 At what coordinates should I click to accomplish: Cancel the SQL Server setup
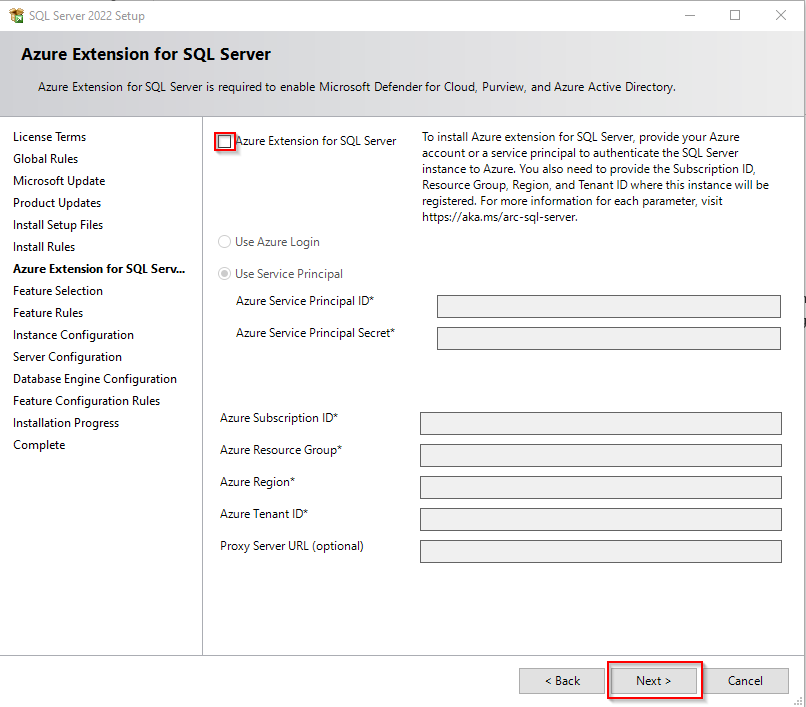(745, 681)
